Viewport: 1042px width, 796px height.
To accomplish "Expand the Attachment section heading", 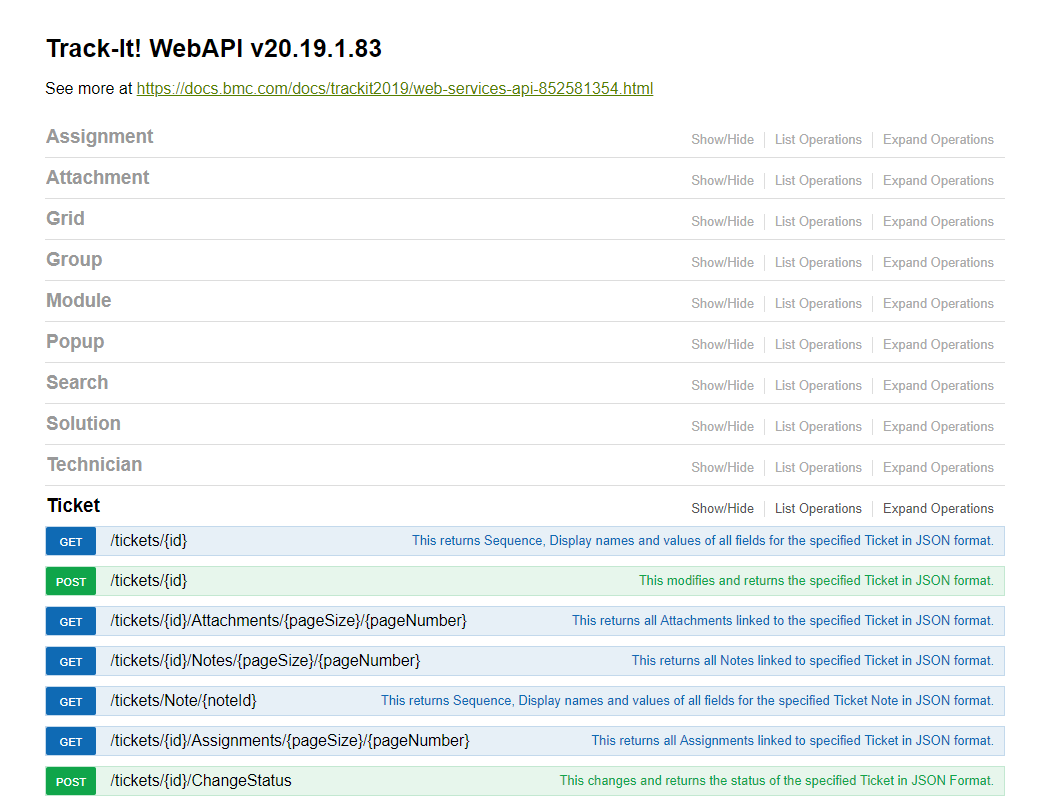I will 98,177.
